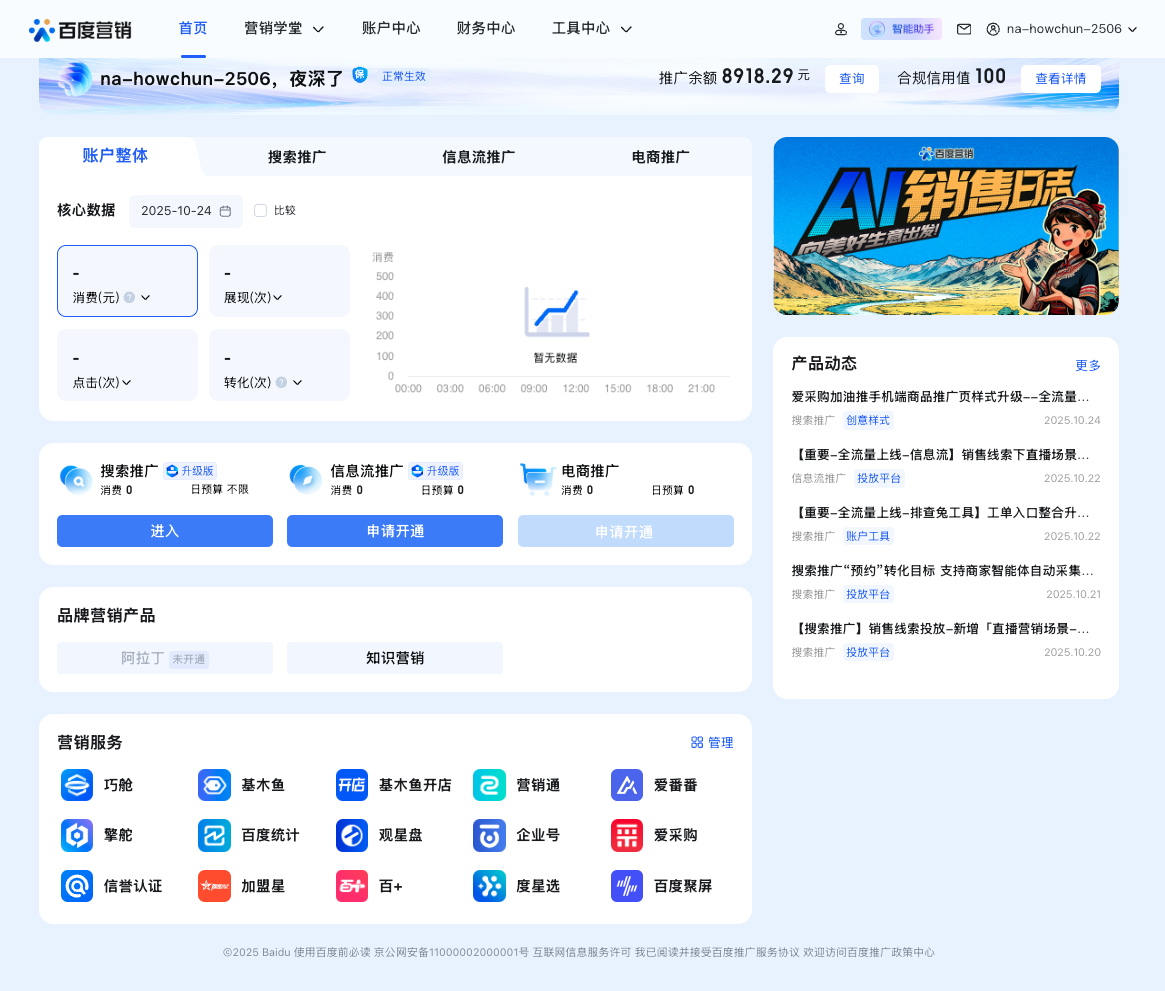Enable the 比较 comparison checkbox
Viewport: 1165px width, 991px height.
tap(260, 211)
